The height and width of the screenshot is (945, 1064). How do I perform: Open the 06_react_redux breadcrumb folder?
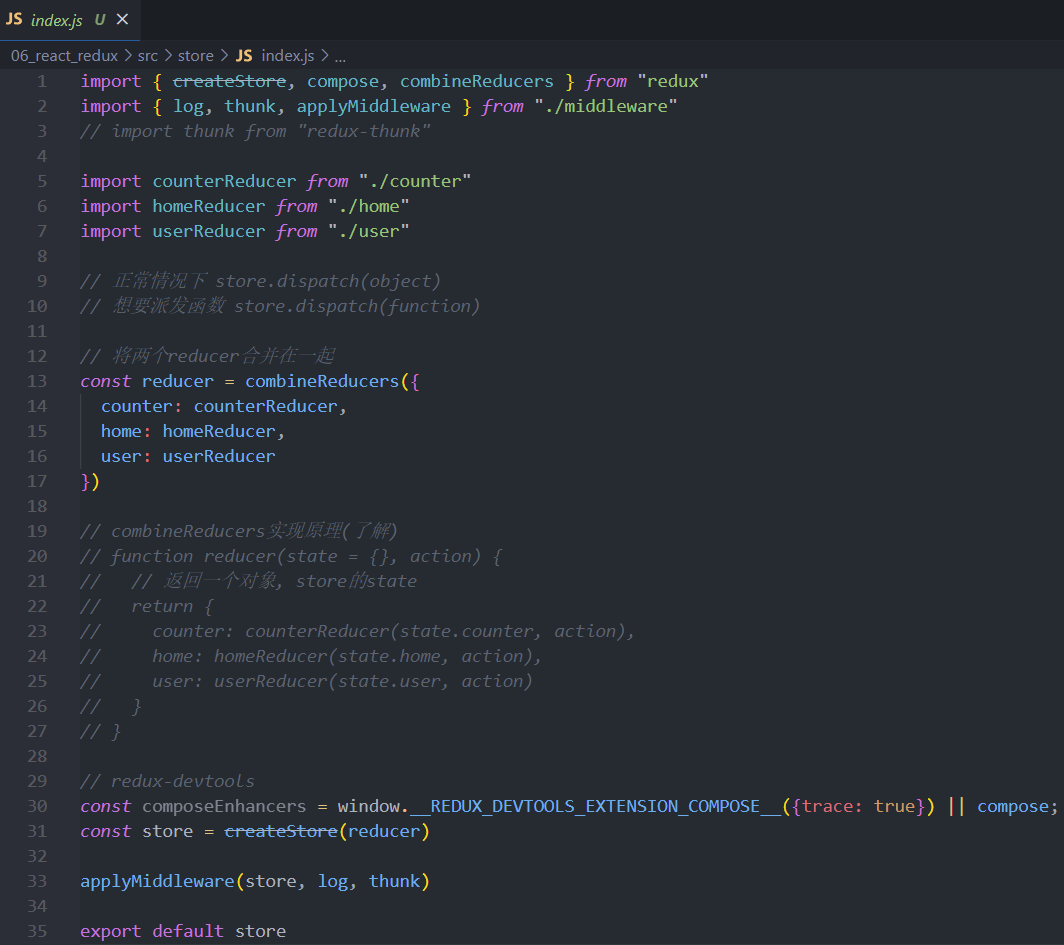tap(64, 56)
